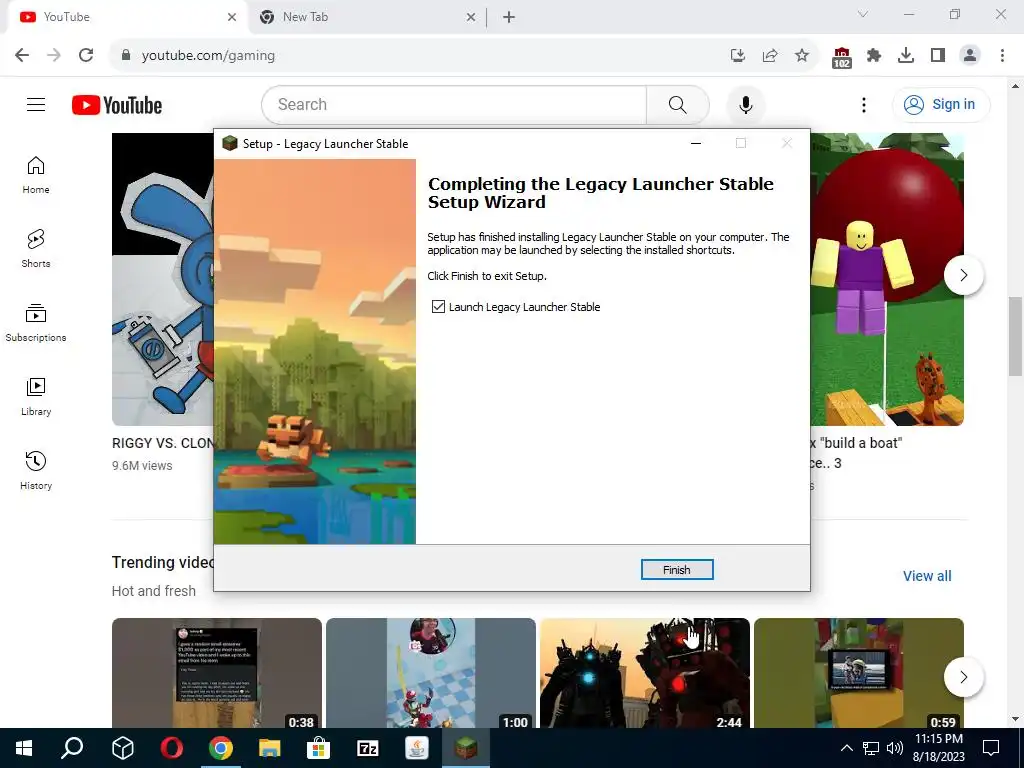Reload the YouTube page
The width and height of the screenshot is (1024, 768).
pos(86,56)
